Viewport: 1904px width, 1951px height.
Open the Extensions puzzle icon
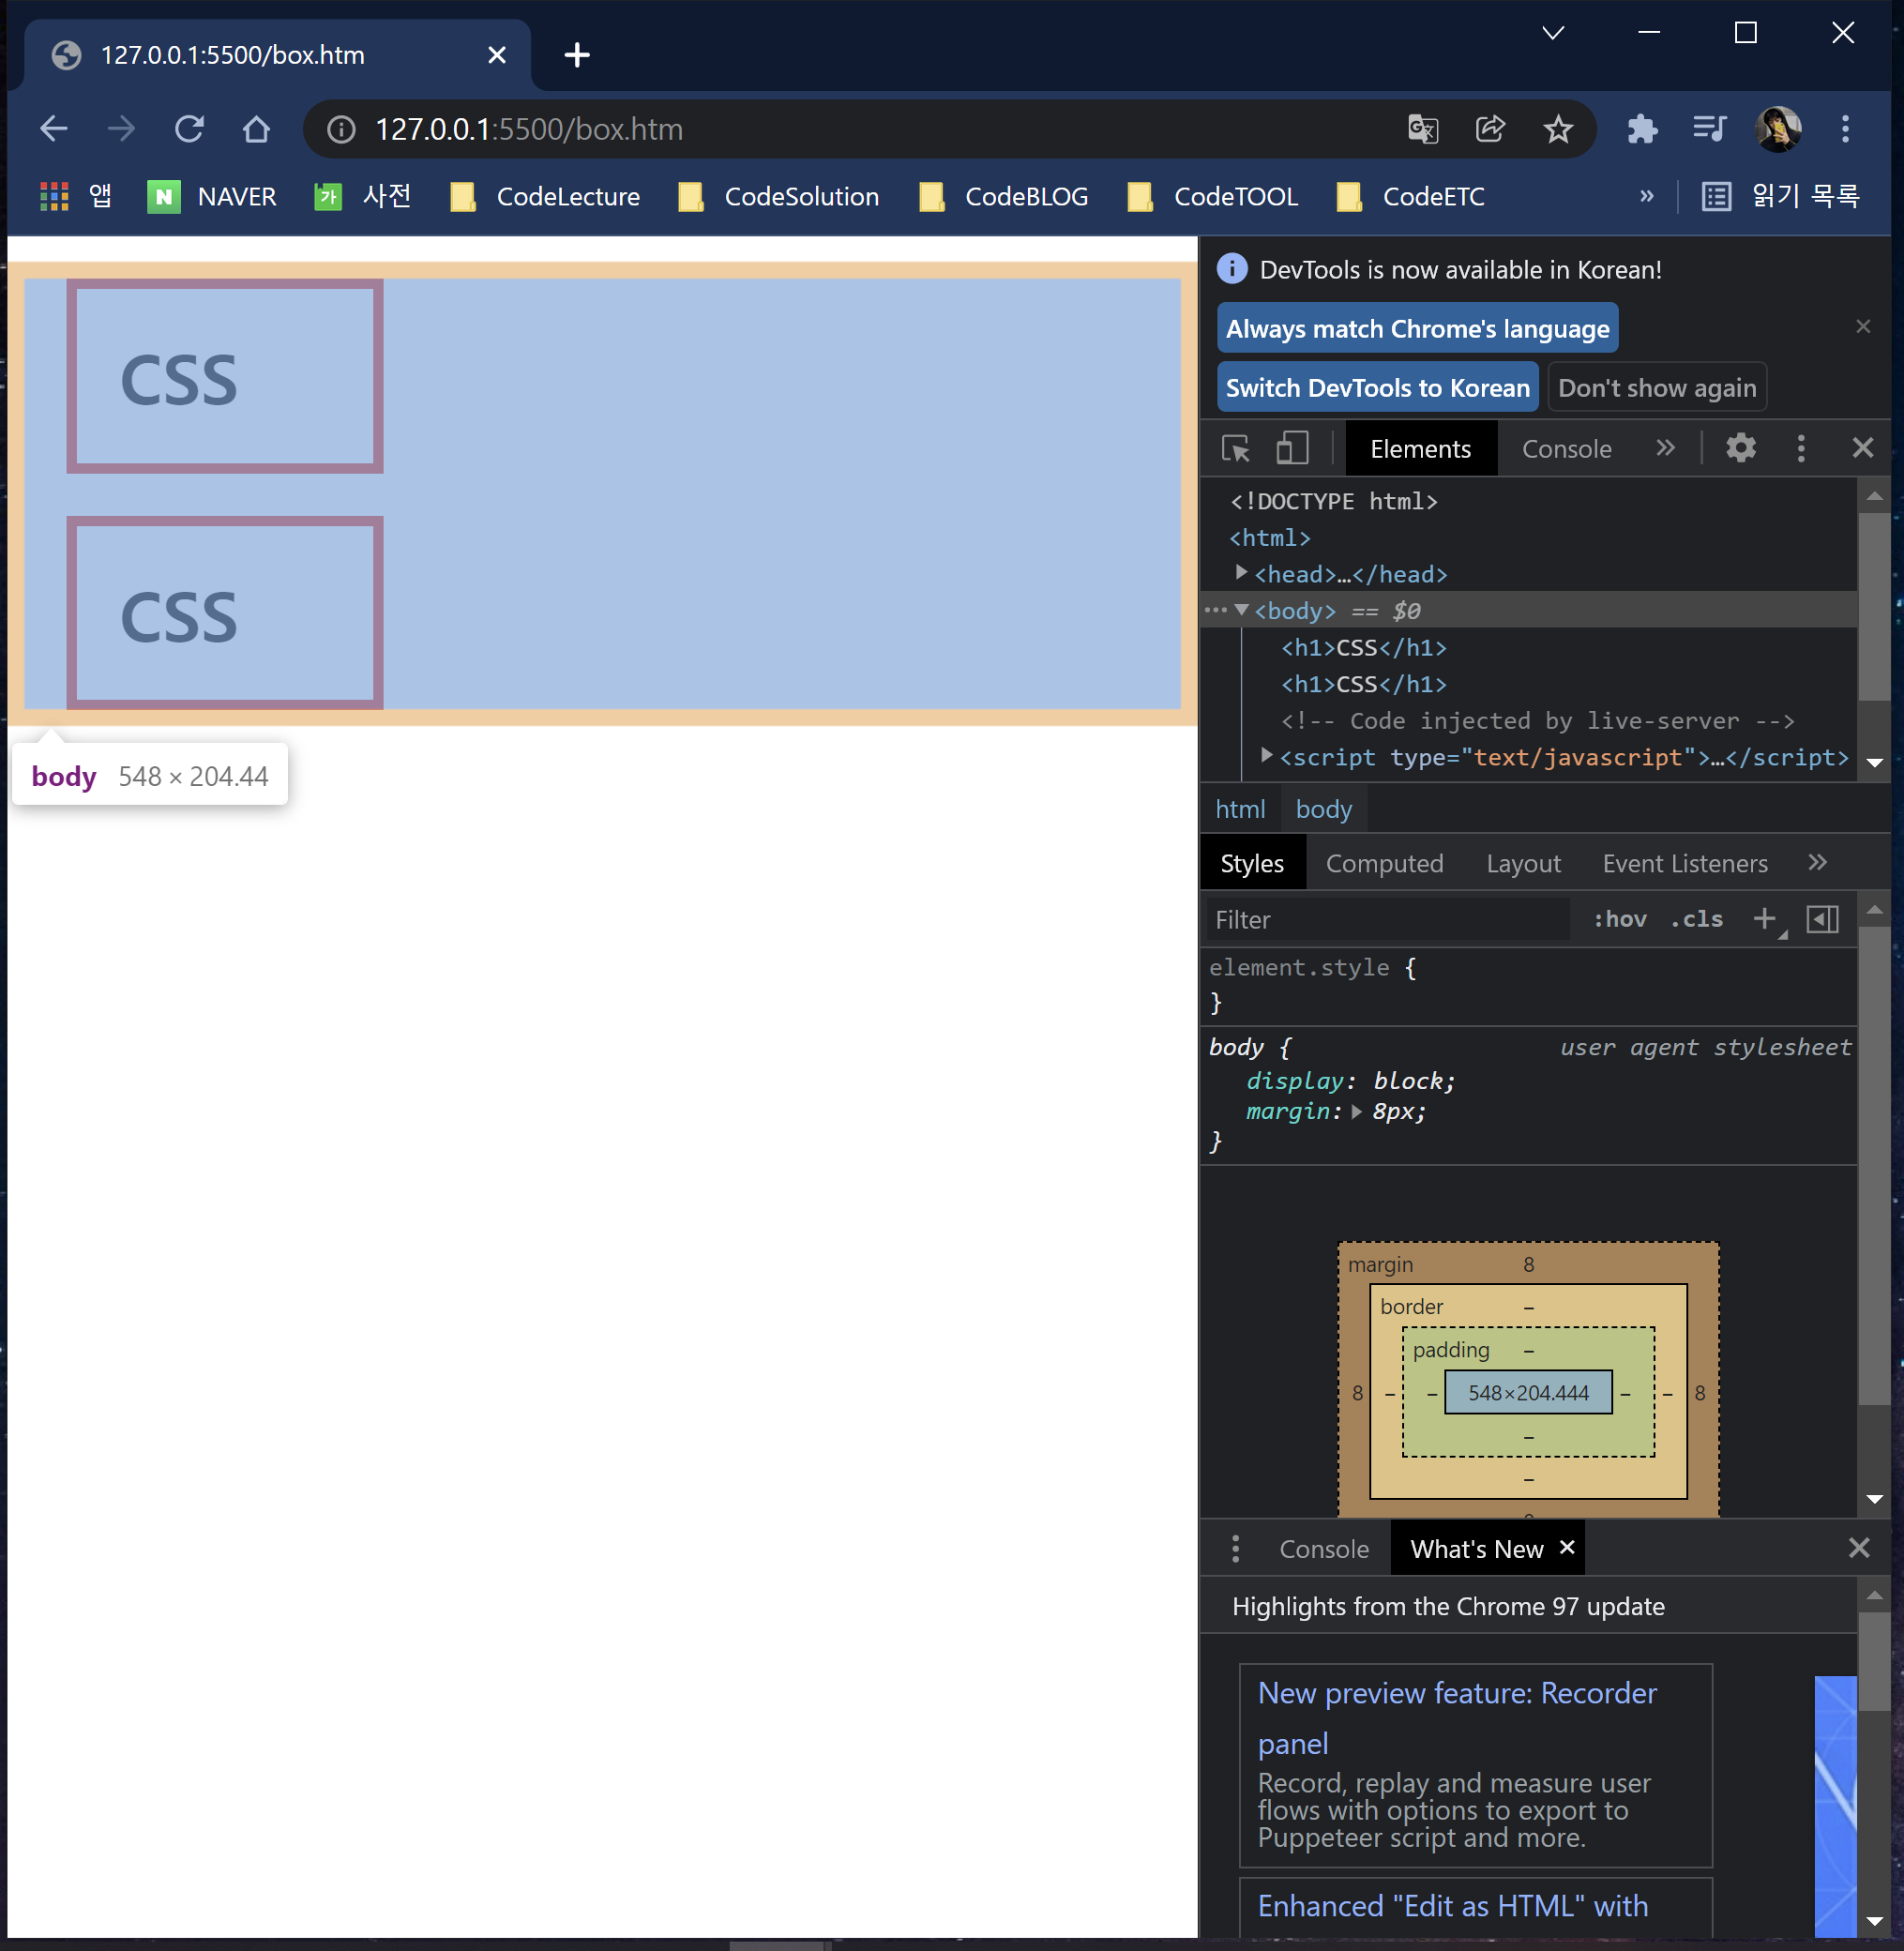click(1642, 129)
